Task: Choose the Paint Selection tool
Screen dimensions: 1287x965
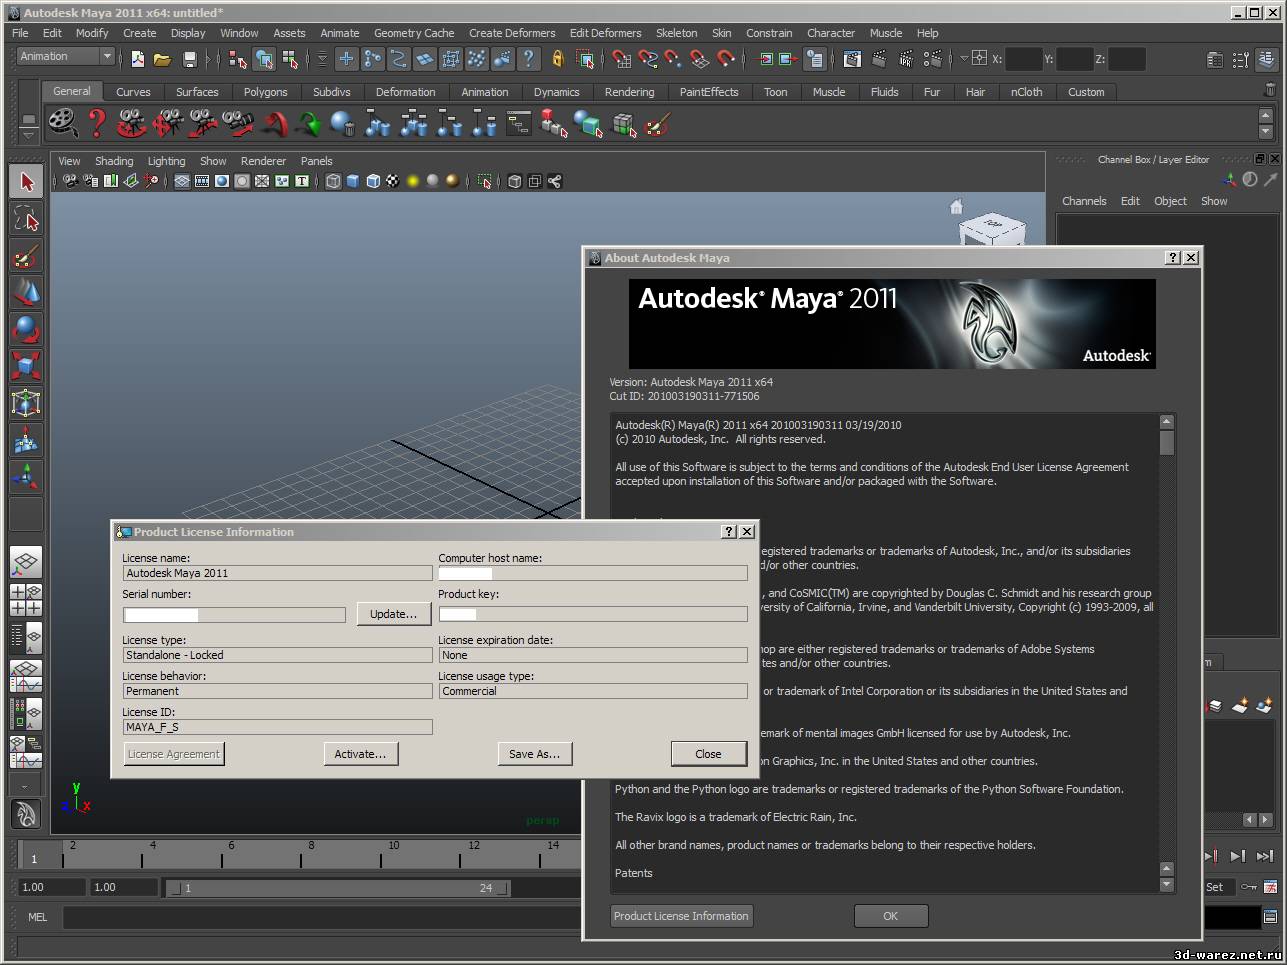Action: (x=26, y=256)
